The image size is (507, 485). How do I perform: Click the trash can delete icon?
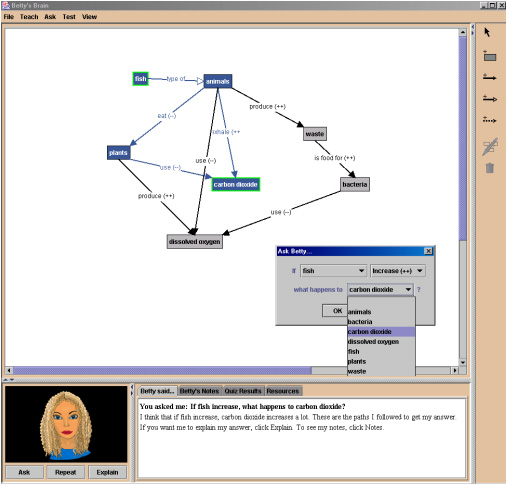click(489, 168)
